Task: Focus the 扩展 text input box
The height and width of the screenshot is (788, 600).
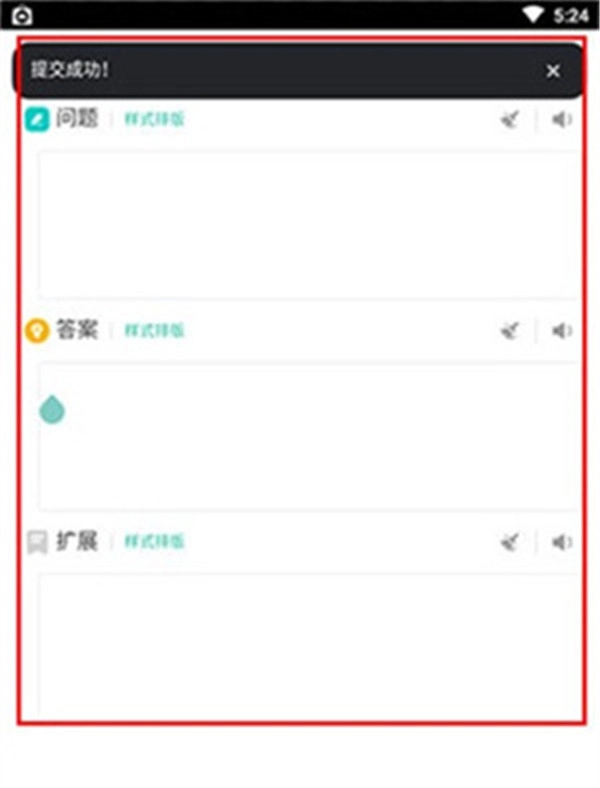Action: click(x=310, y=647)
